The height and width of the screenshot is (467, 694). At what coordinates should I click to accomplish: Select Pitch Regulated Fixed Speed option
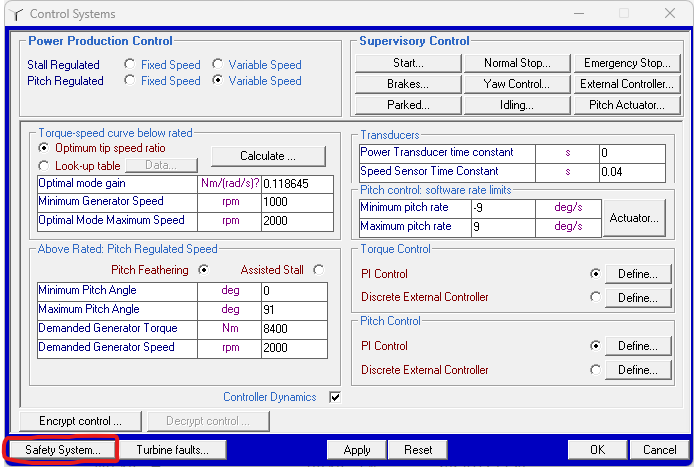pyautogui.click(x=130, y=81)
